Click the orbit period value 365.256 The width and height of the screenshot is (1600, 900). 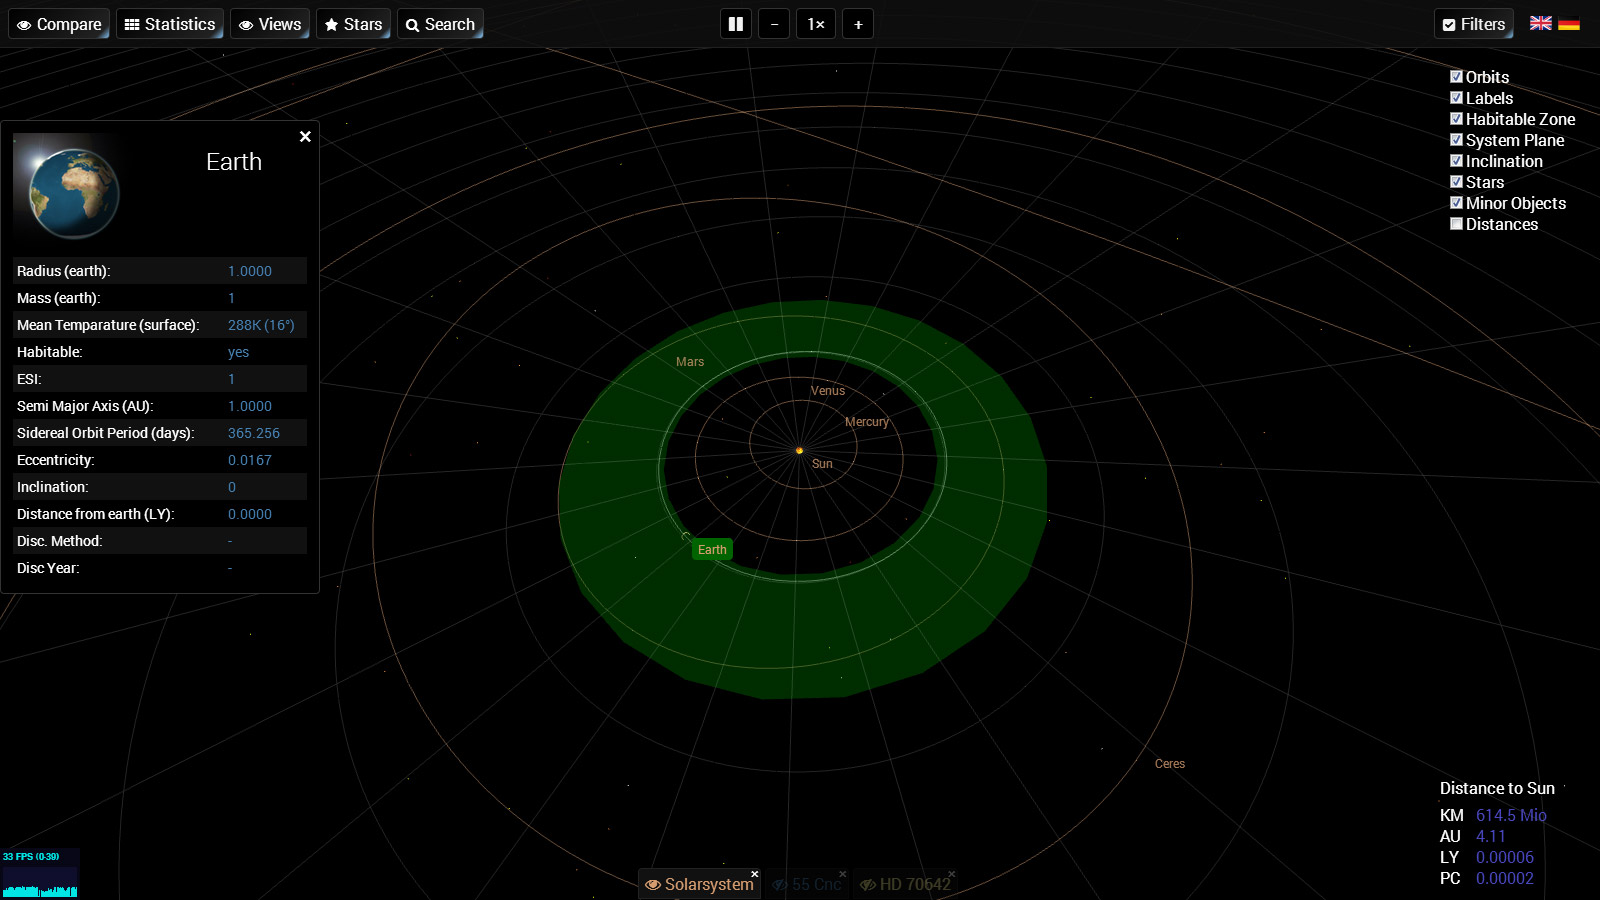click(254, 433)
